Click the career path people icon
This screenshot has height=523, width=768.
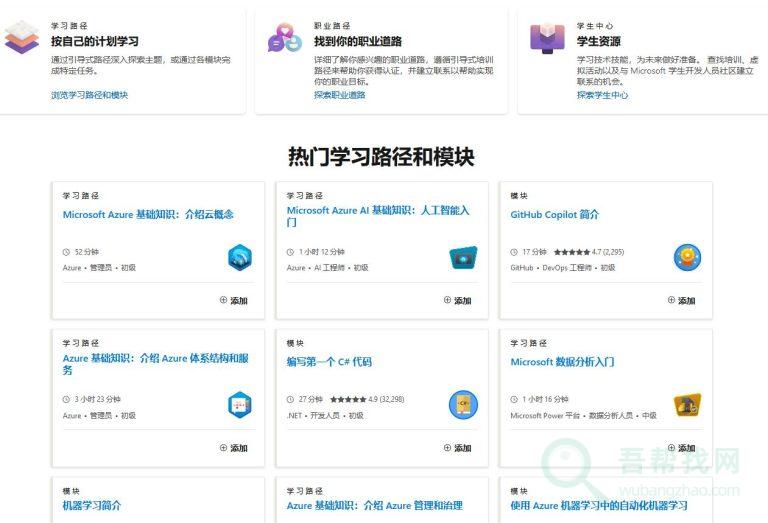tap(284, 38)
